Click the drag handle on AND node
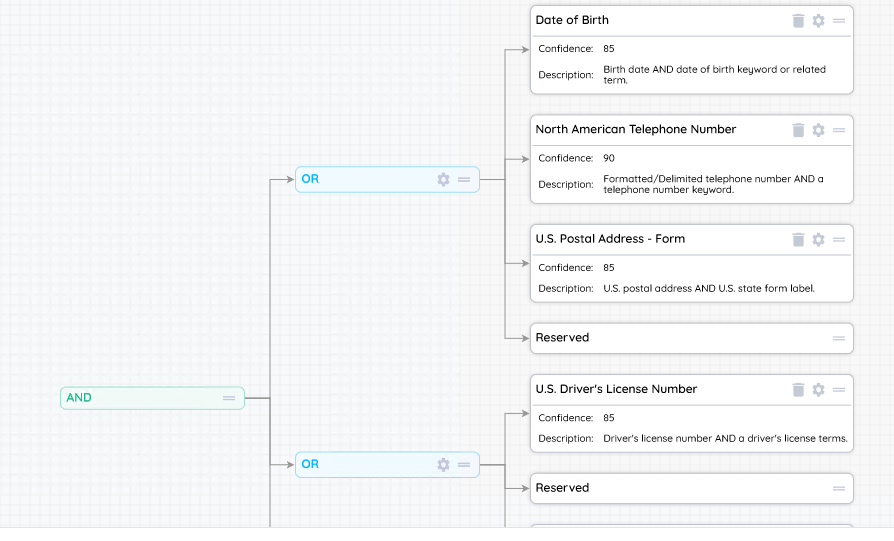 229,398
